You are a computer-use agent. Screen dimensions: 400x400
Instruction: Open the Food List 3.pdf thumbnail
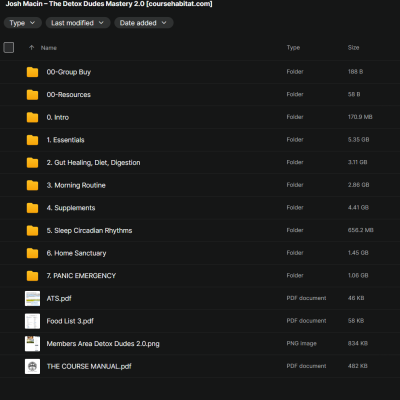[32, 321]
